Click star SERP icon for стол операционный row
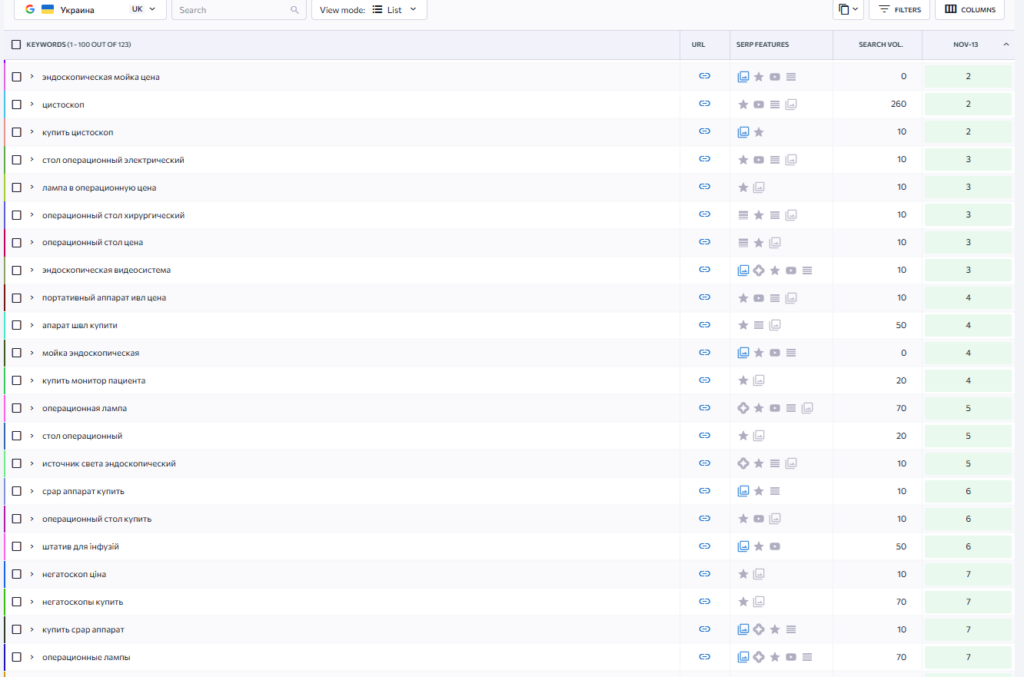 coord(743,436)
